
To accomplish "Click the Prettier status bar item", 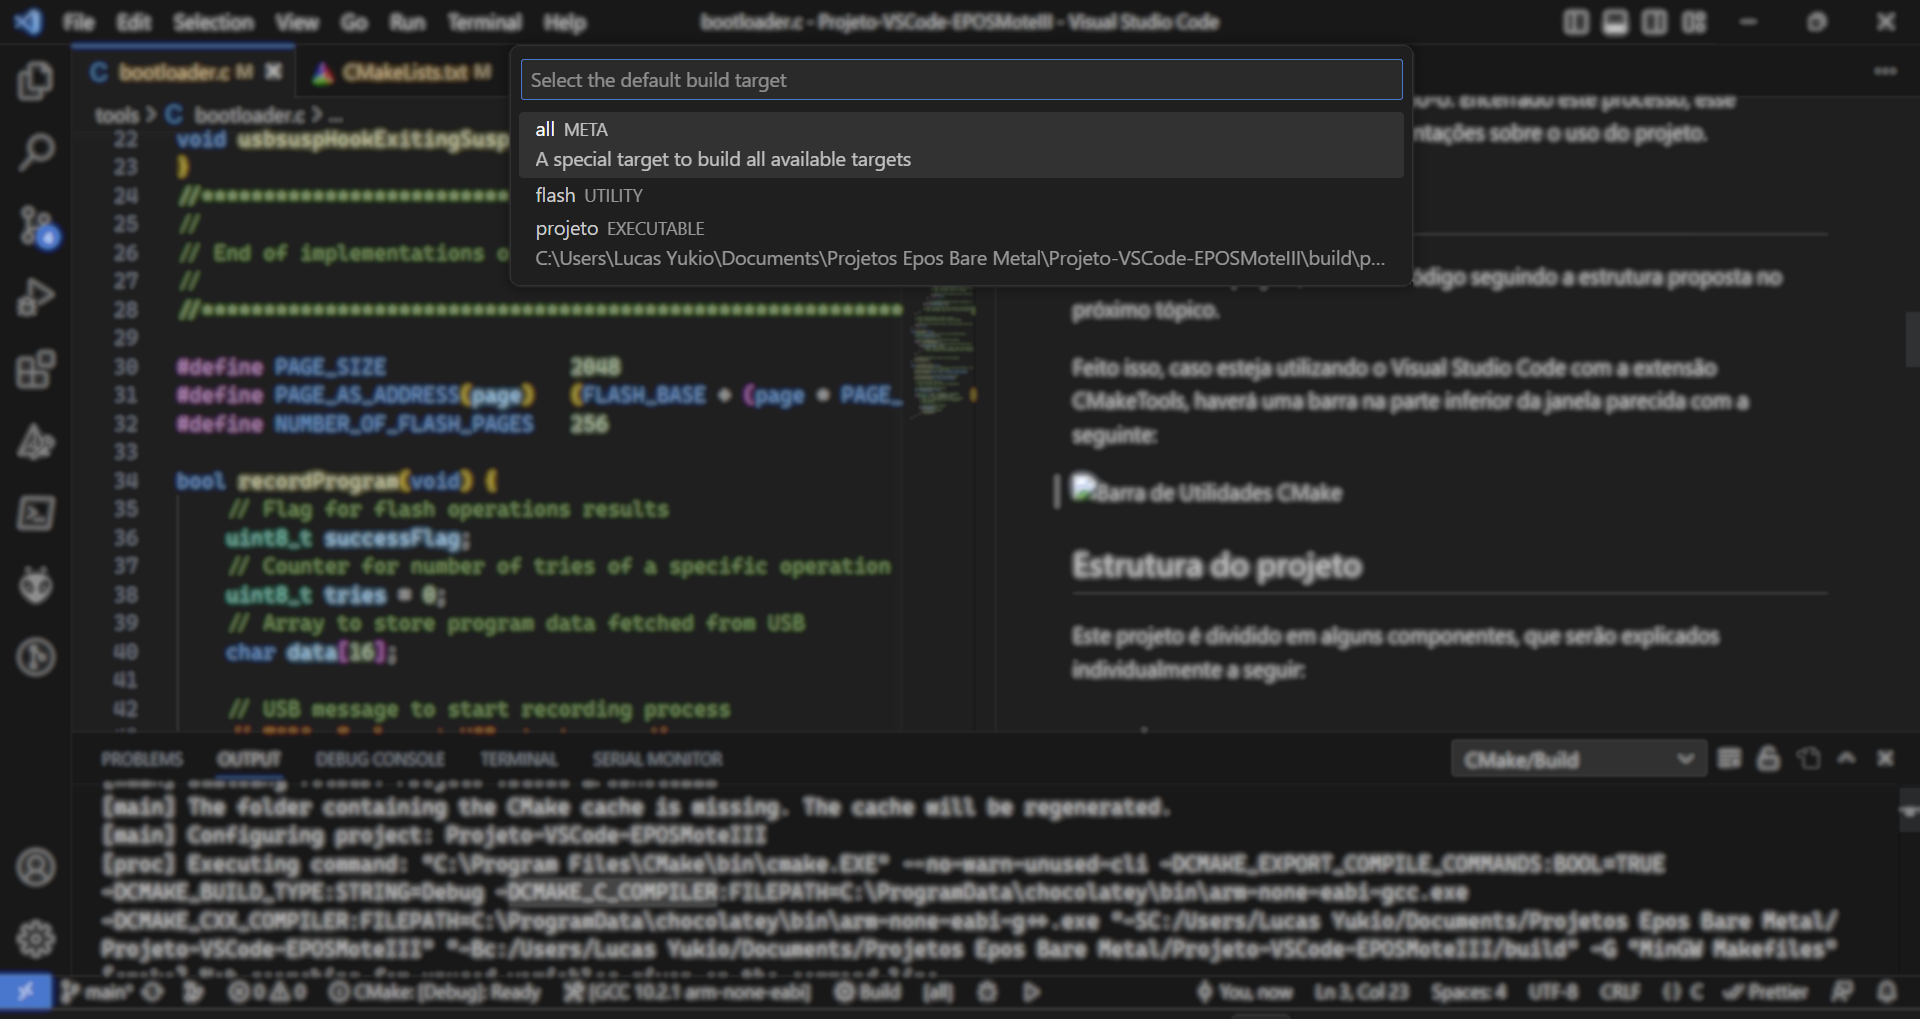I will point(1765,992).
